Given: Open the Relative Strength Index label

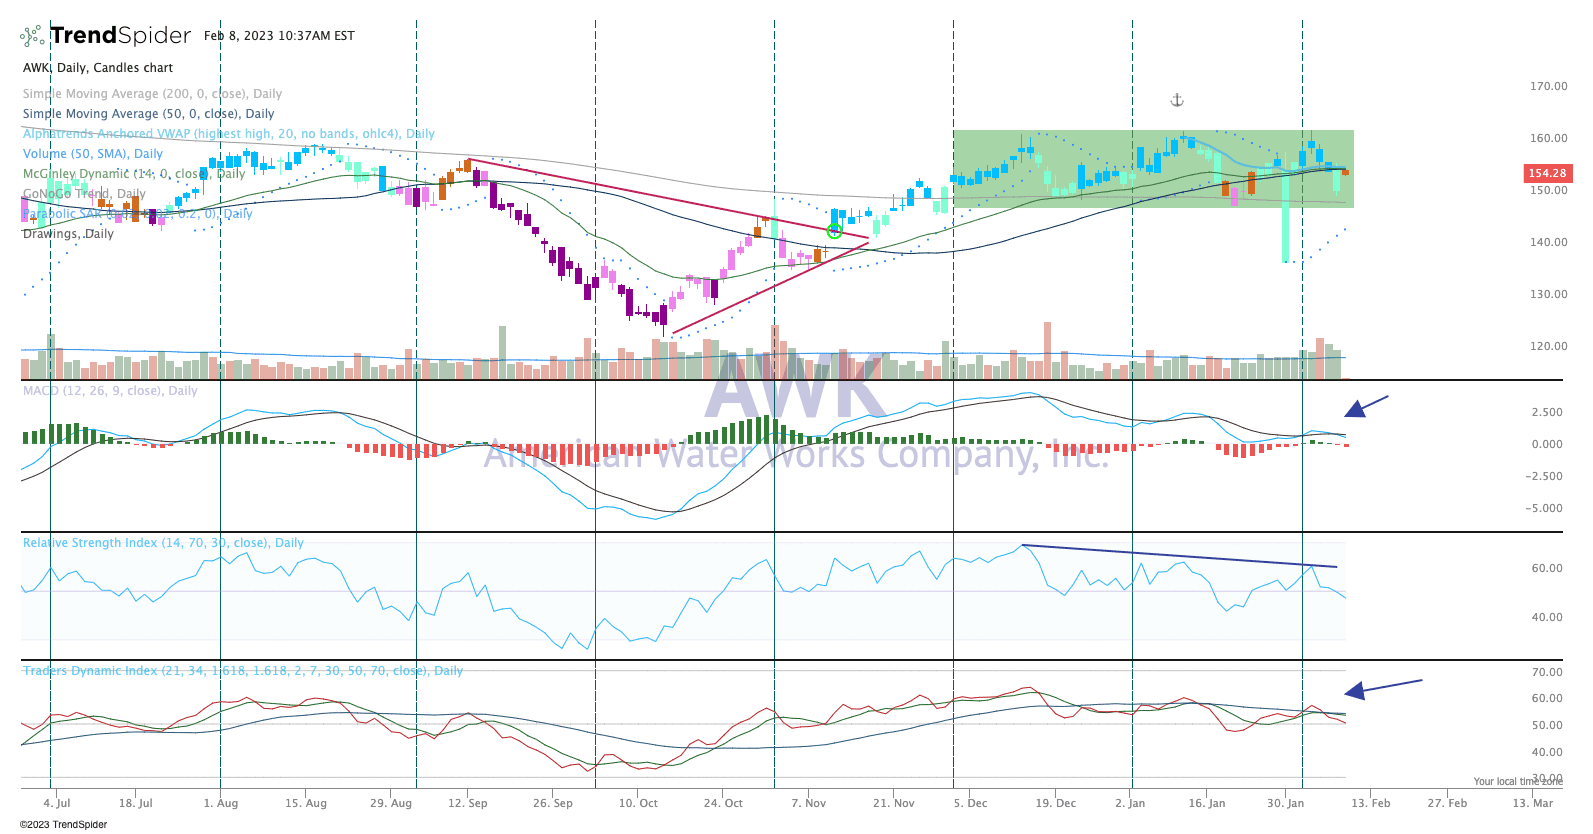Looking at the screenshot, I should (163, 543).
